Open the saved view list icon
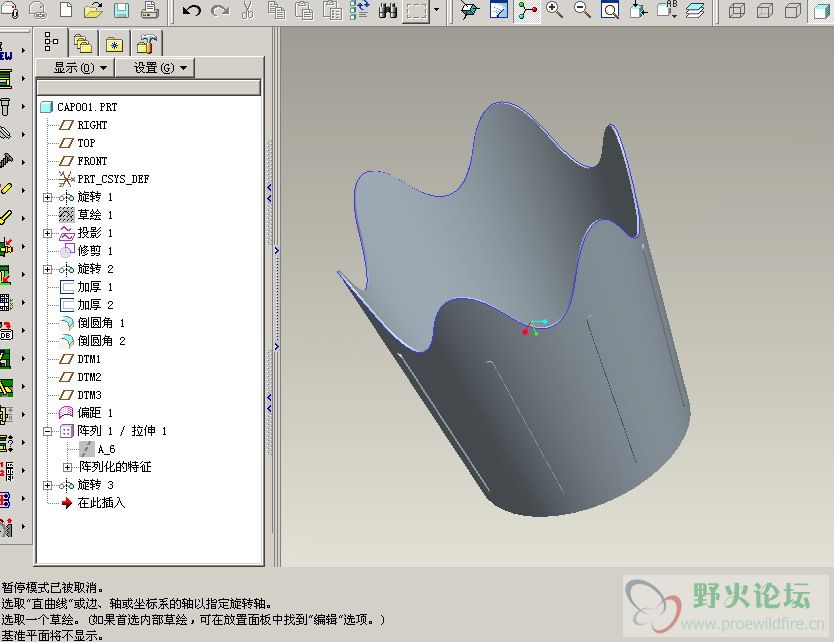 pos(667,10)
